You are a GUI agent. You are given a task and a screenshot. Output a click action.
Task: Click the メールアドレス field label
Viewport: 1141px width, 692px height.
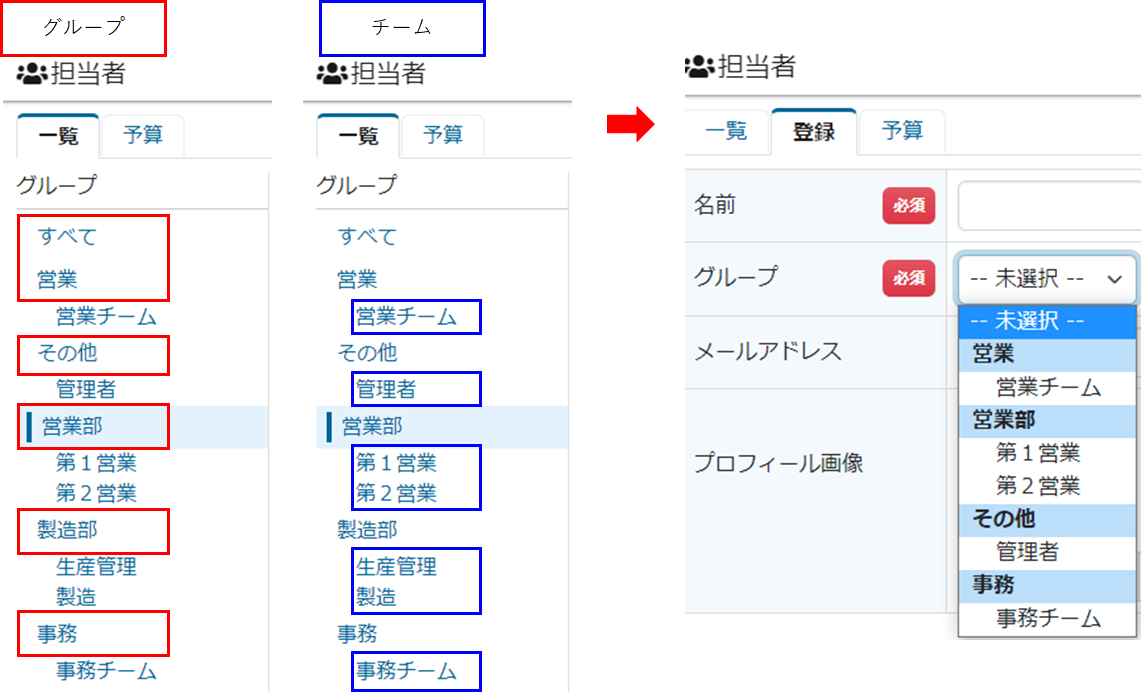(x=768, y=352)
